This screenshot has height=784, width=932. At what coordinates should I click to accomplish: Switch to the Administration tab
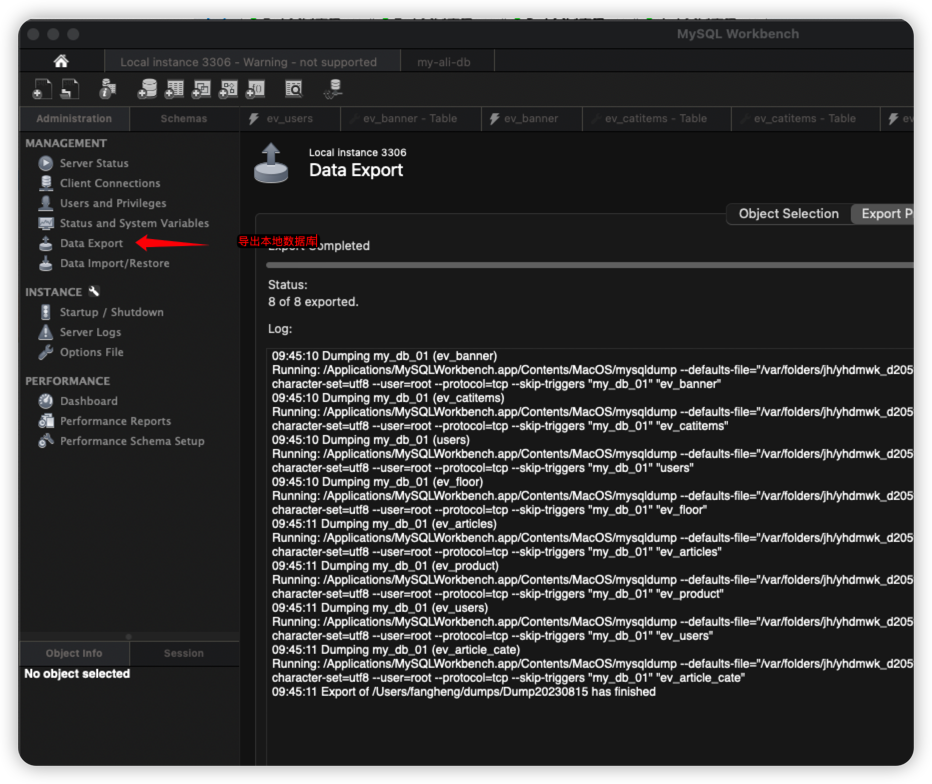click(x=74, y=119)
